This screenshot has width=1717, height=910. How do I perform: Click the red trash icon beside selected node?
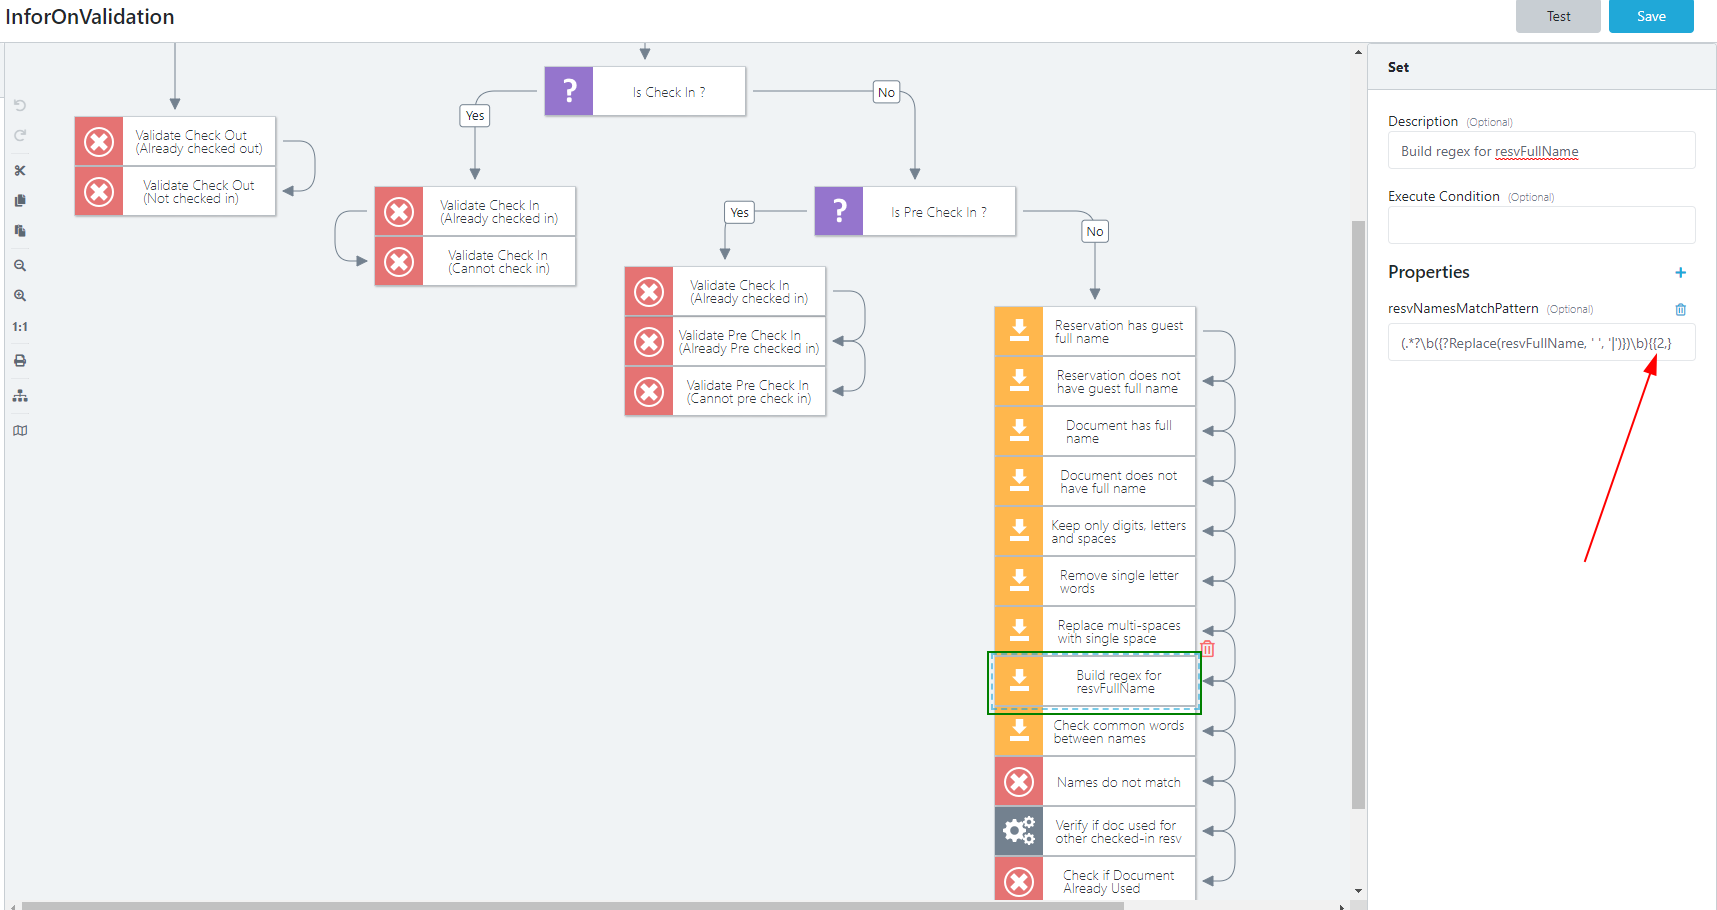click(1208, 649)
